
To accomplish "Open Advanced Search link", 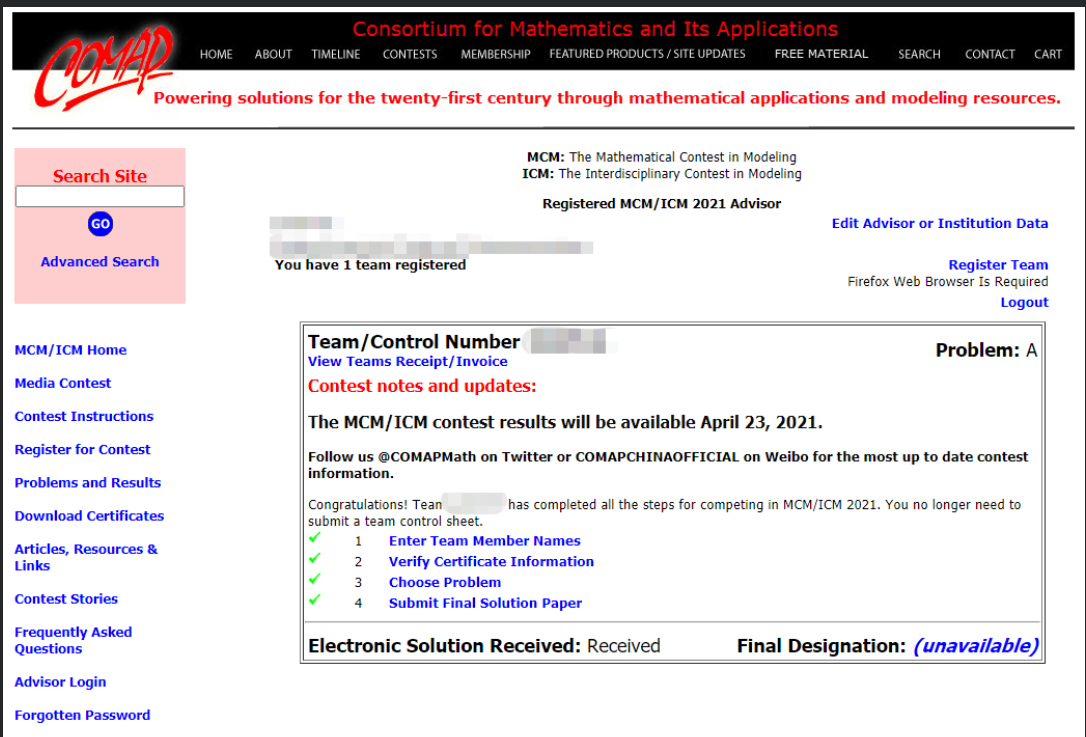I will click(x=100, y=262).
